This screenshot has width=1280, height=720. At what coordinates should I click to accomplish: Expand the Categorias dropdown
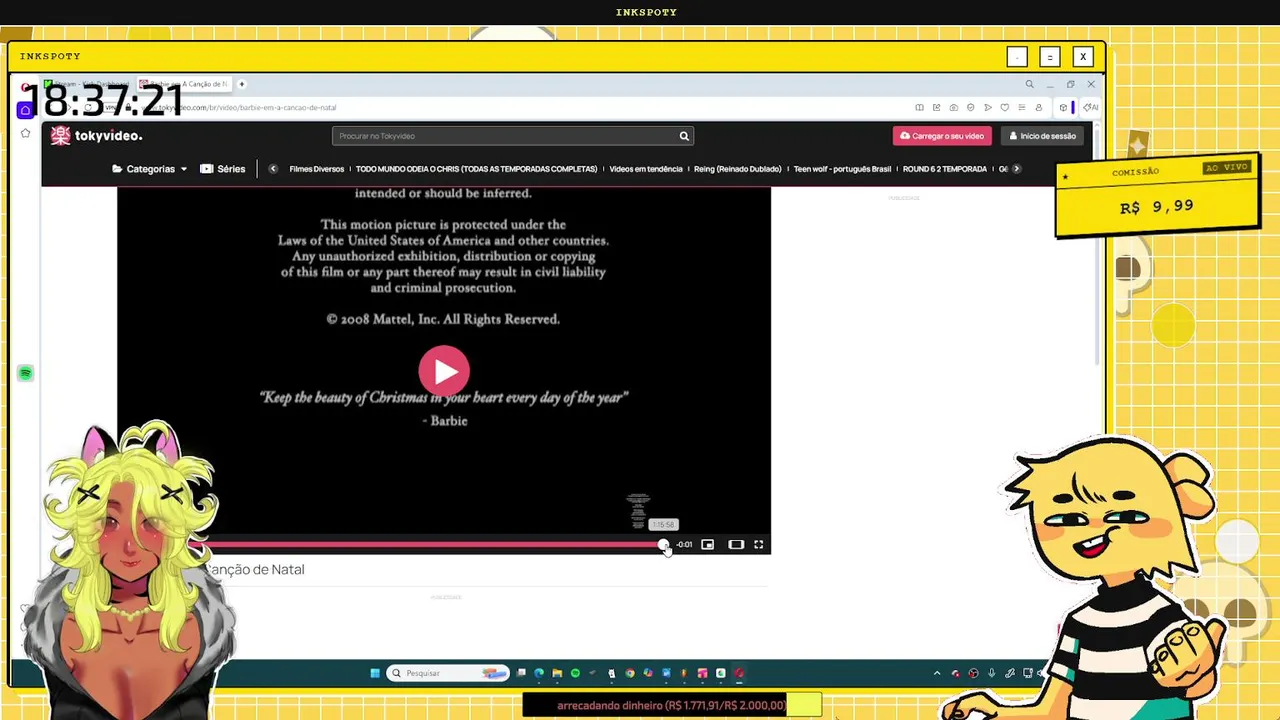(x=150, y=169)
